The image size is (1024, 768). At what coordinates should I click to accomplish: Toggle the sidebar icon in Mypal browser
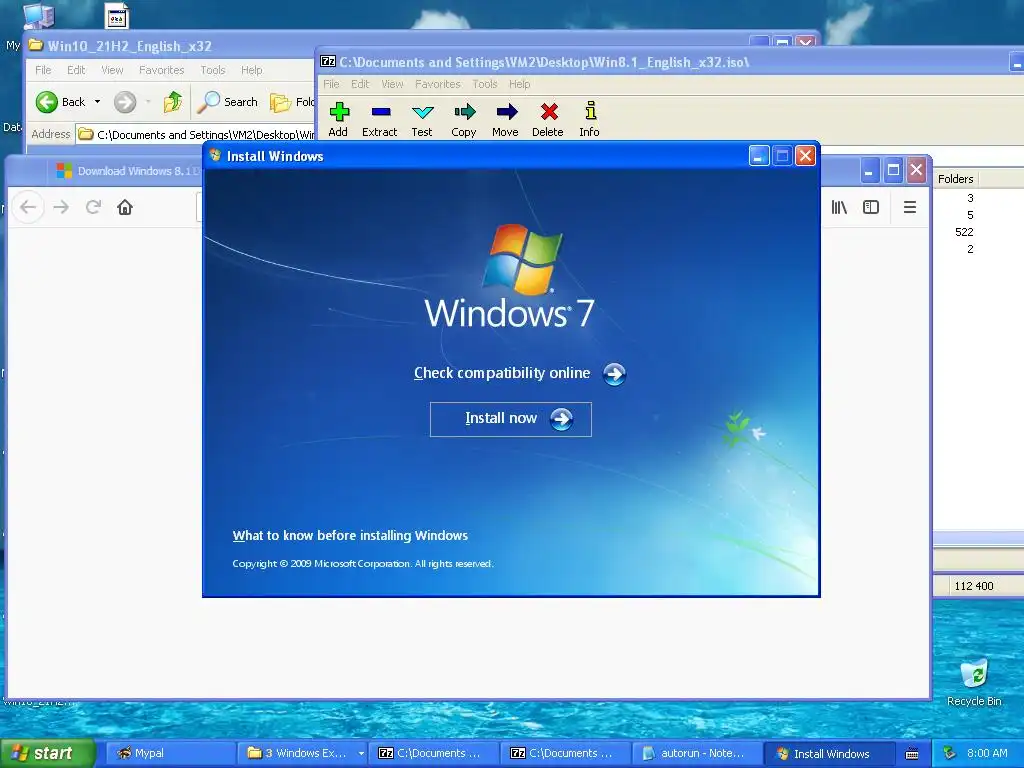(x=871, y=208)
